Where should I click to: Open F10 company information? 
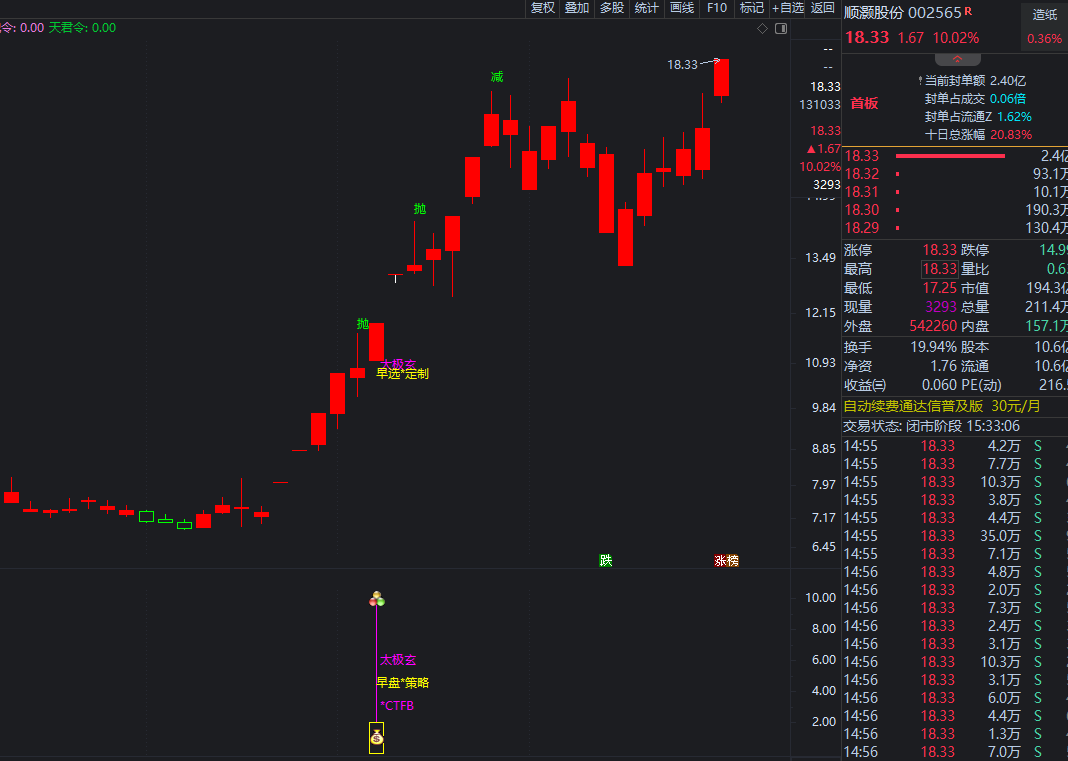[717, 8]
